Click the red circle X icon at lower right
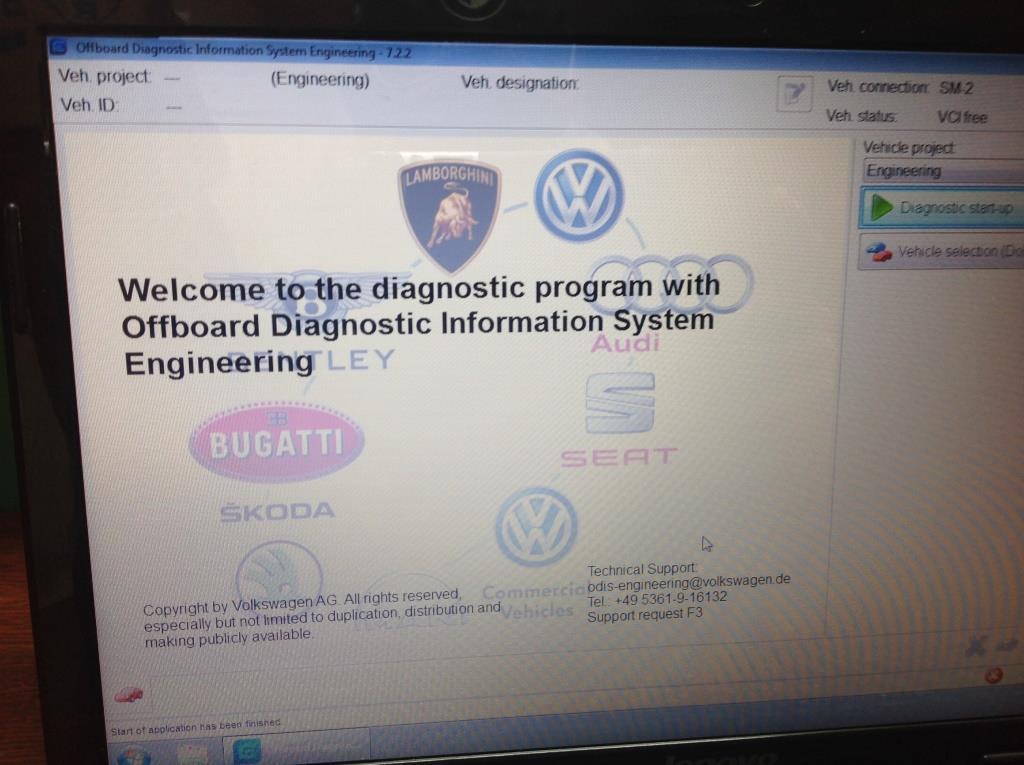 (x=993, y=675)
